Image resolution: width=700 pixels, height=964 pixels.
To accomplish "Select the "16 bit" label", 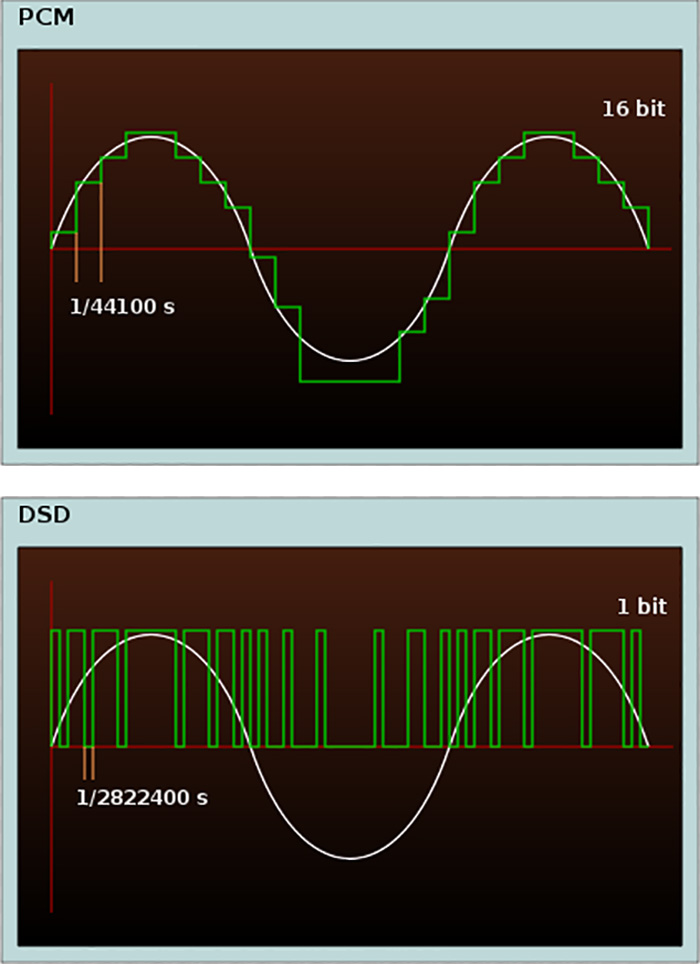I will click(x=632, y=110).
